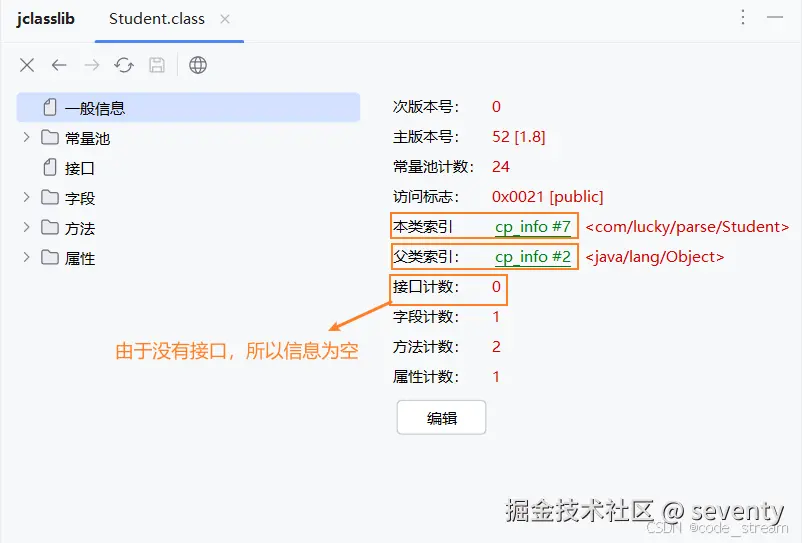Click the 父类索引 label
The width and height of the screenshot is (802, 543).
coord(426,257)
